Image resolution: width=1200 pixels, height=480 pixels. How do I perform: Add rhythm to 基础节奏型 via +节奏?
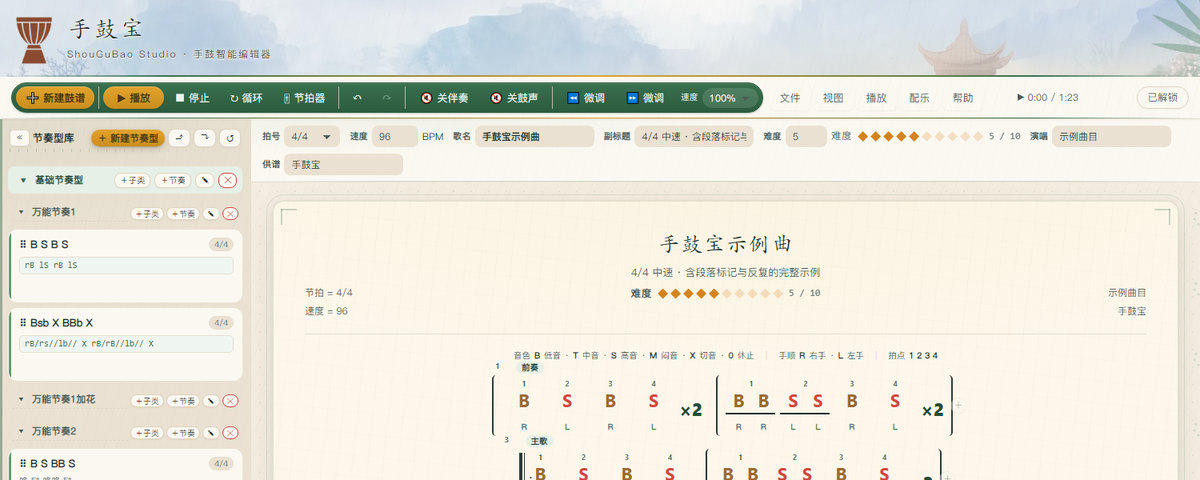[171, 181]
